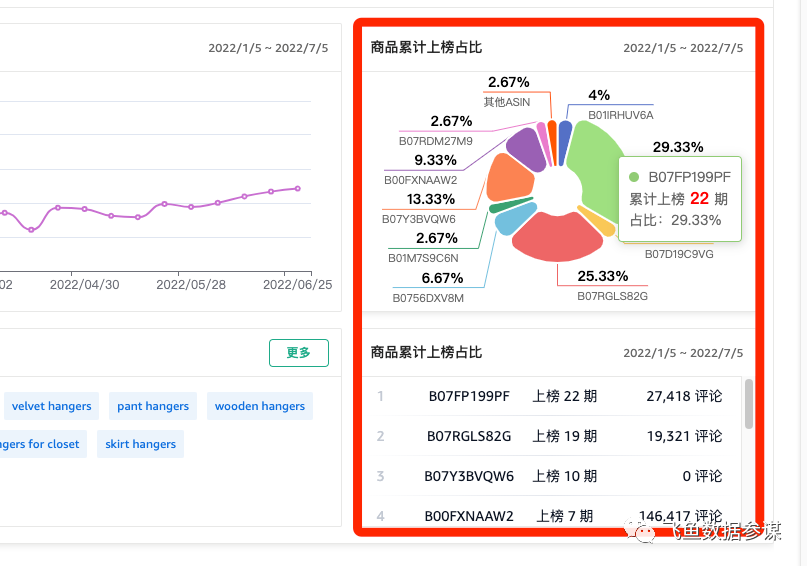This screenshot has width=807, height=566.
Task: Click the orange B07Y3BVQW6 pie slice
Action: [x=509, y=180]
